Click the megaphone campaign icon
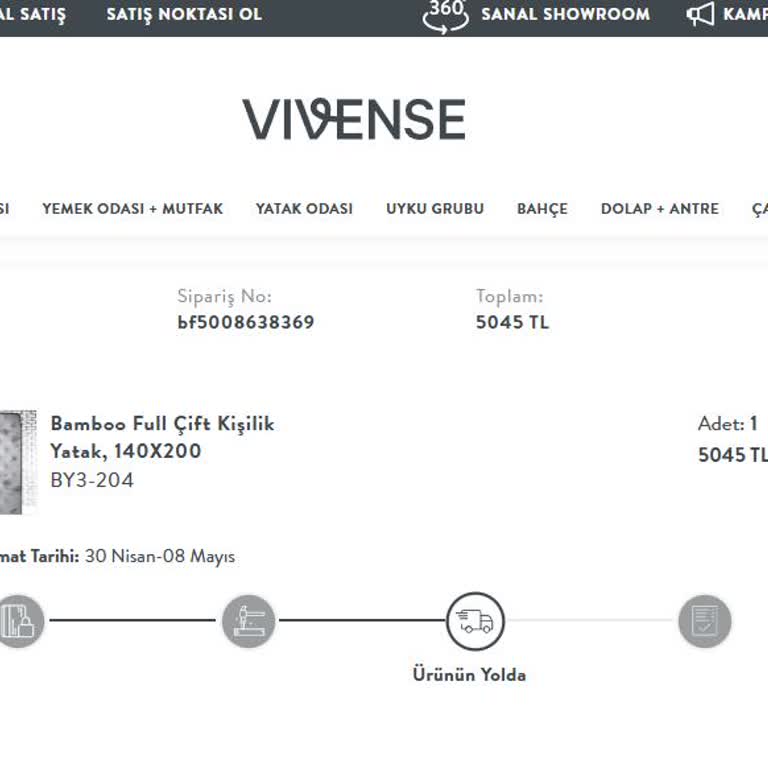 700,14
